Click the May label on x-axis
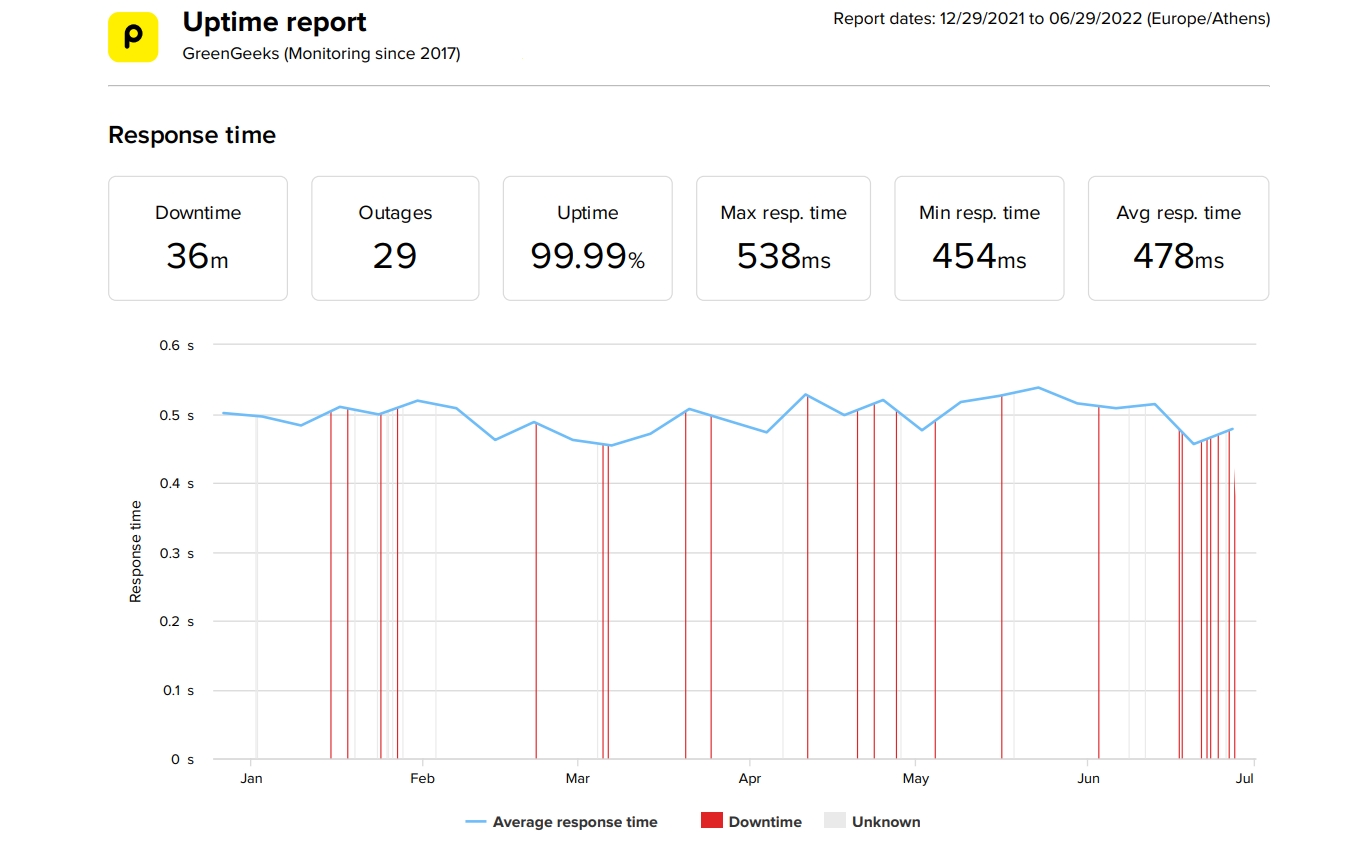 point(915,778)
